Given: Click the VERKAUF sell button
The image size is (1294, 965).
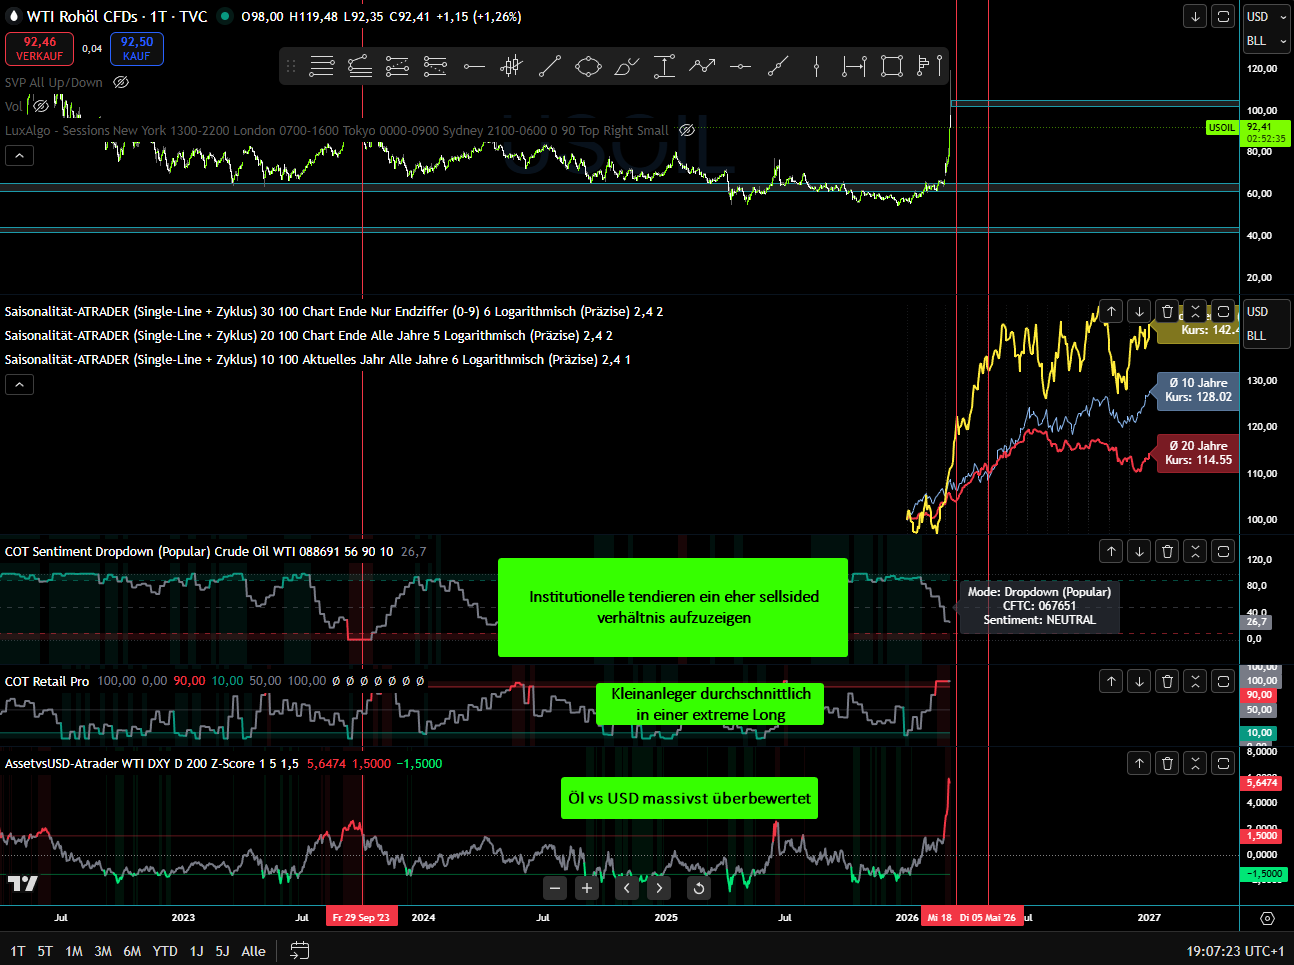Looking at the screenshot, I should pos(39,48).
